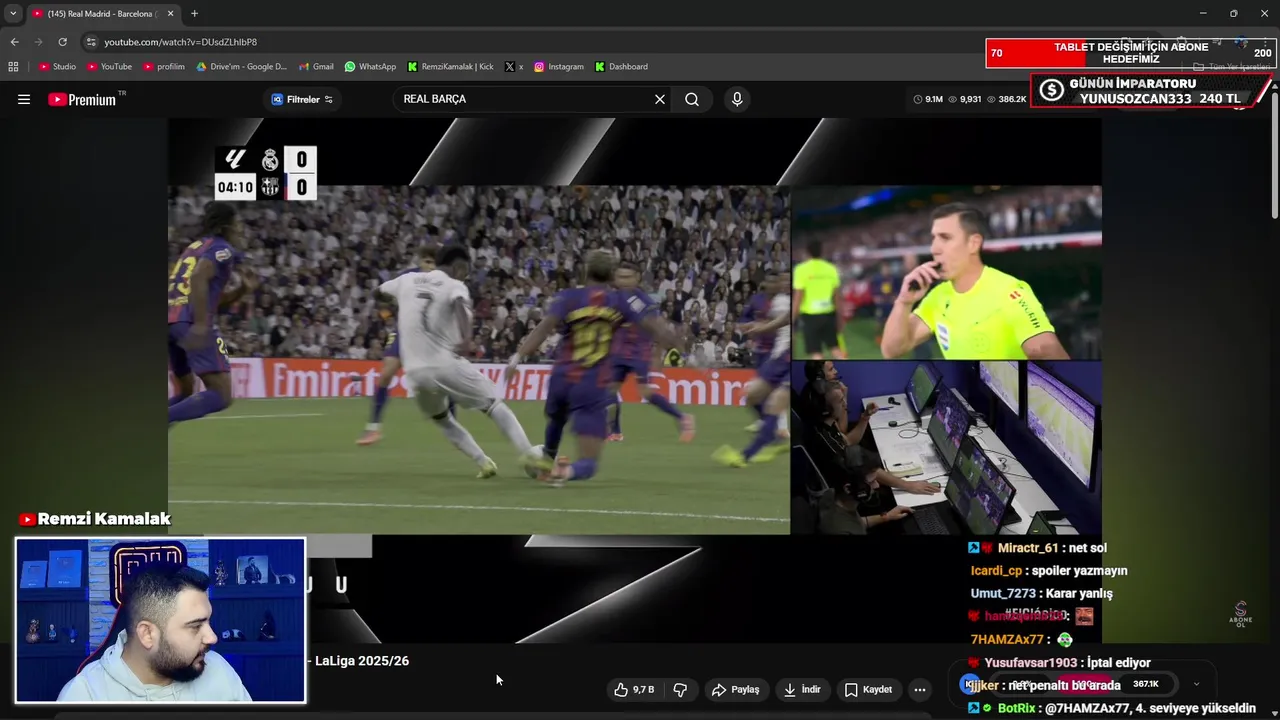
Task: Clear the REAL BARÇA search text
Action: 660,99
